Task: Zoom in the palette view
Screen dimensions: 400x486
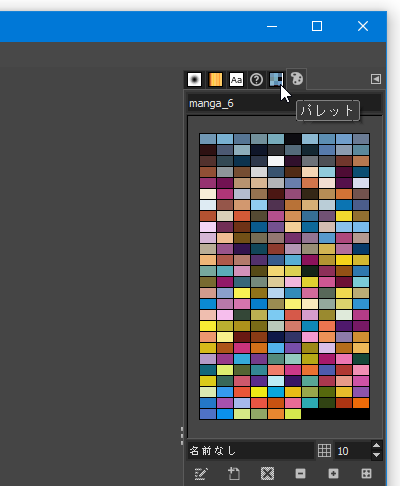Action: pyautogui.click(x=333, y=474)
